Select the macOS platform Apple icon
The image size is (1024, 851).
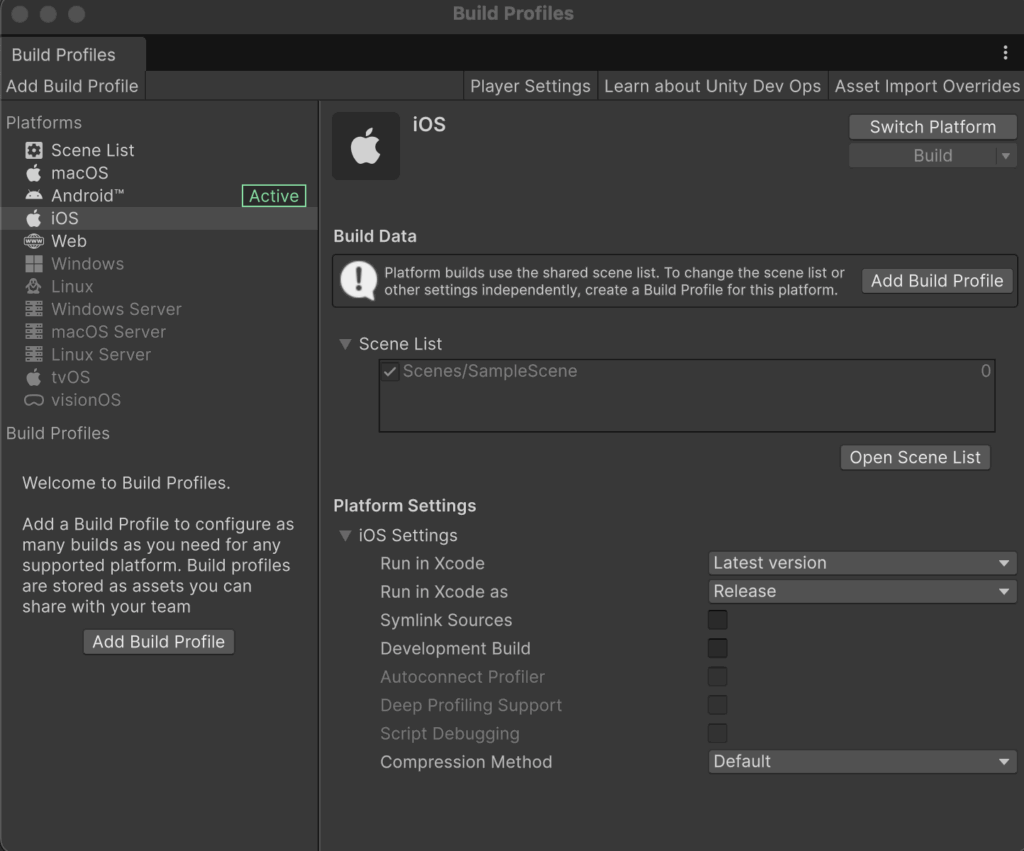coord(34,173)
